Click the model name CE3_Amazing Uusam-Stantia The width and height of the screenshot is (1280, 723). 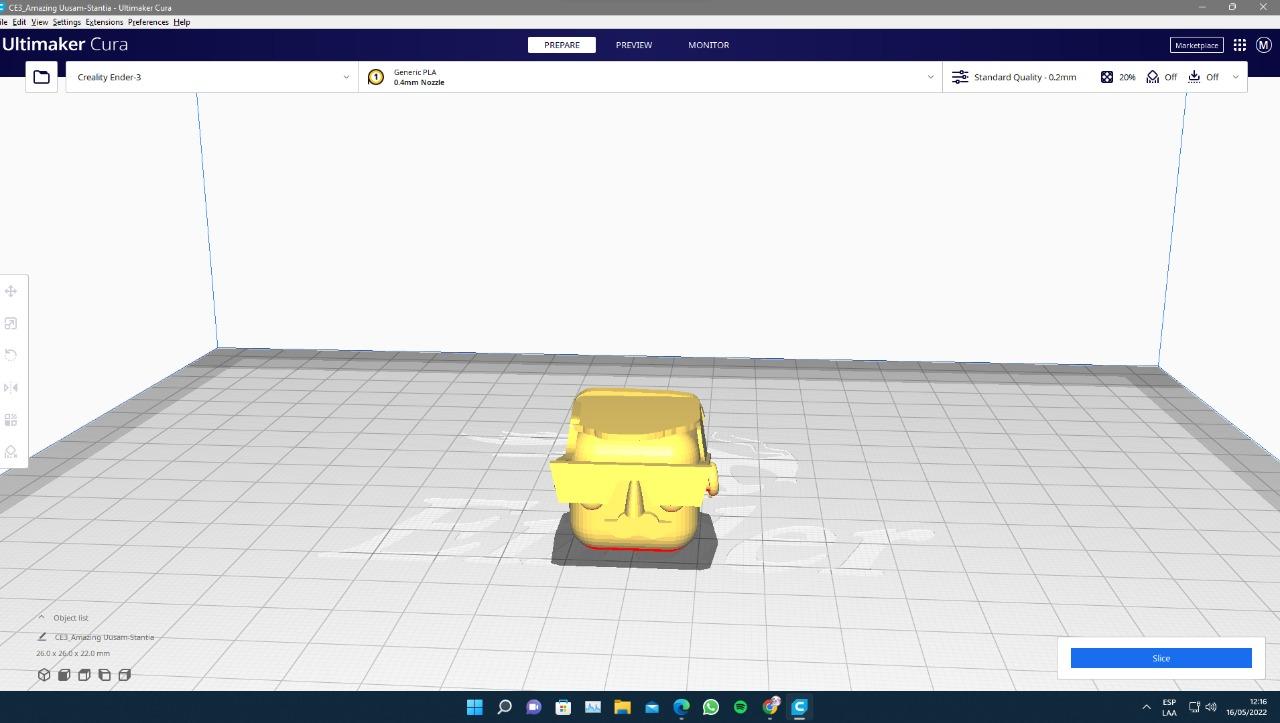pyautogui.click(x=104, y=637)
